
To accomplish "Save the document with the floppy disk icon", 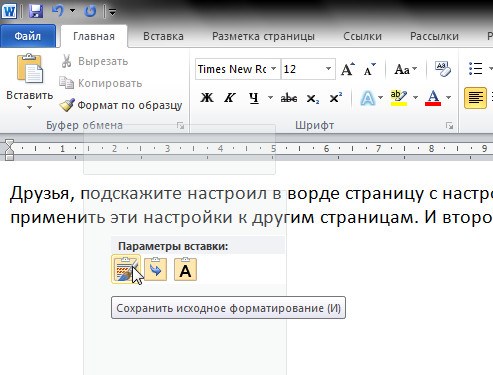I will pos(36,12).
